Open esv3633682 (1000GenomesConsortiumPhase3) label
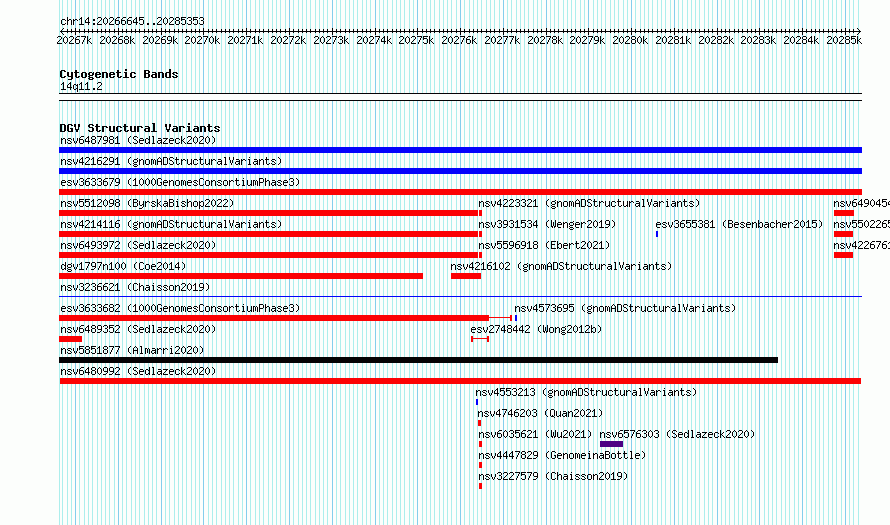This screenshot has width=890, height=525. 180,308
